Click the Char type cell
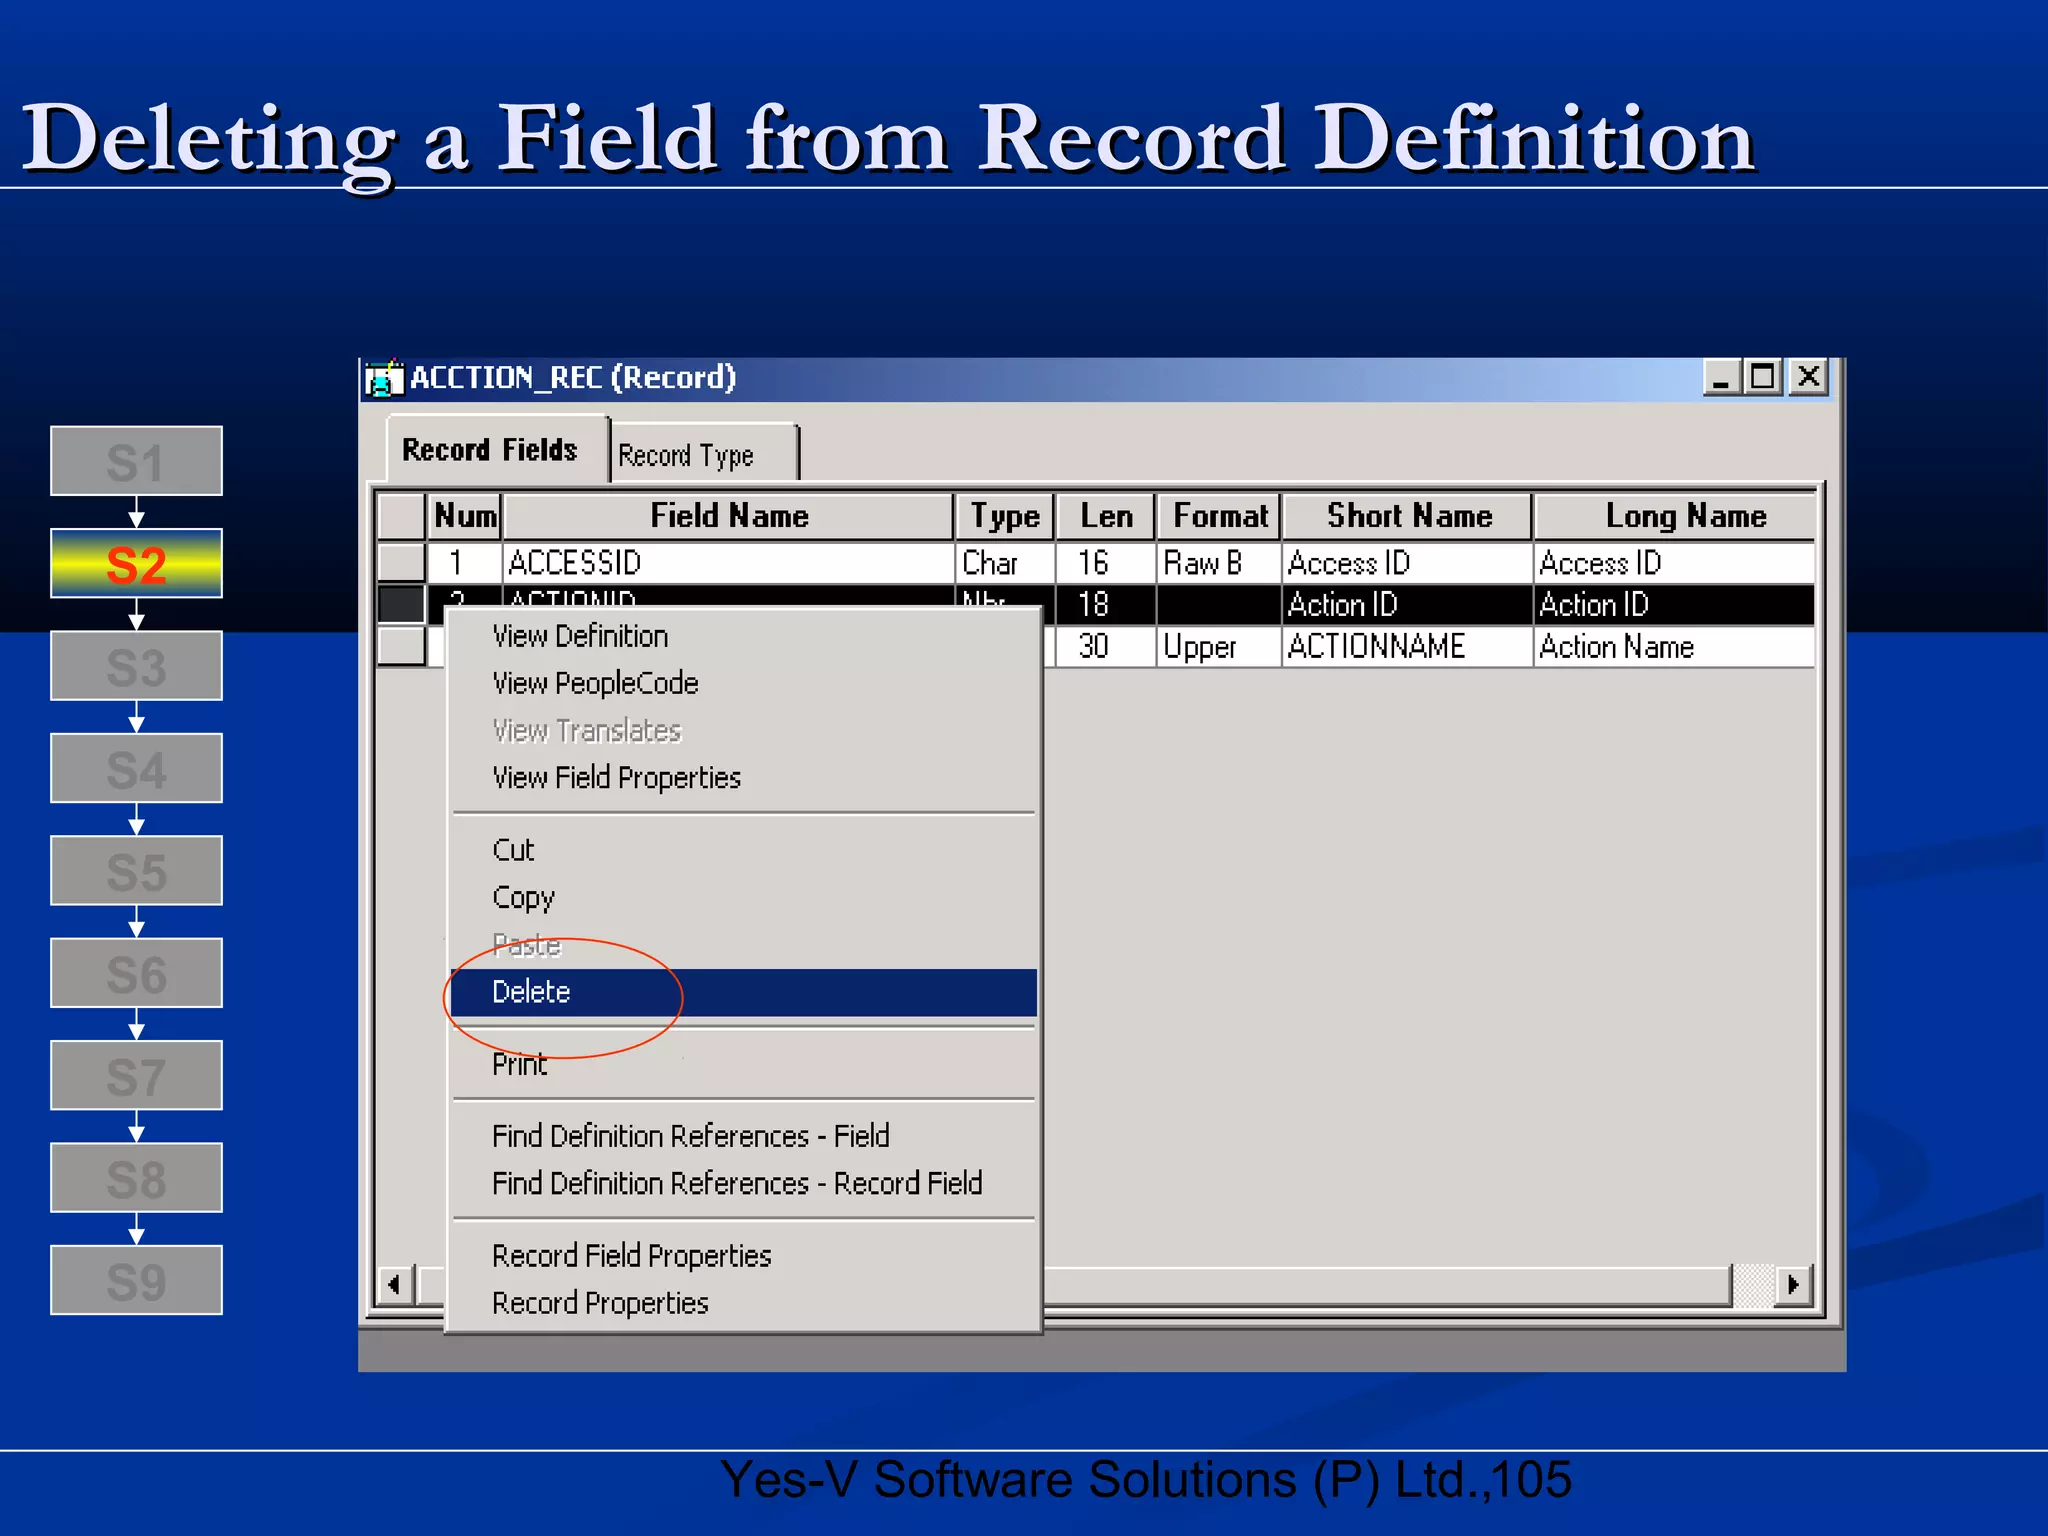The width and height of the screenshot is (2048, 1536). pos(1005,563)
